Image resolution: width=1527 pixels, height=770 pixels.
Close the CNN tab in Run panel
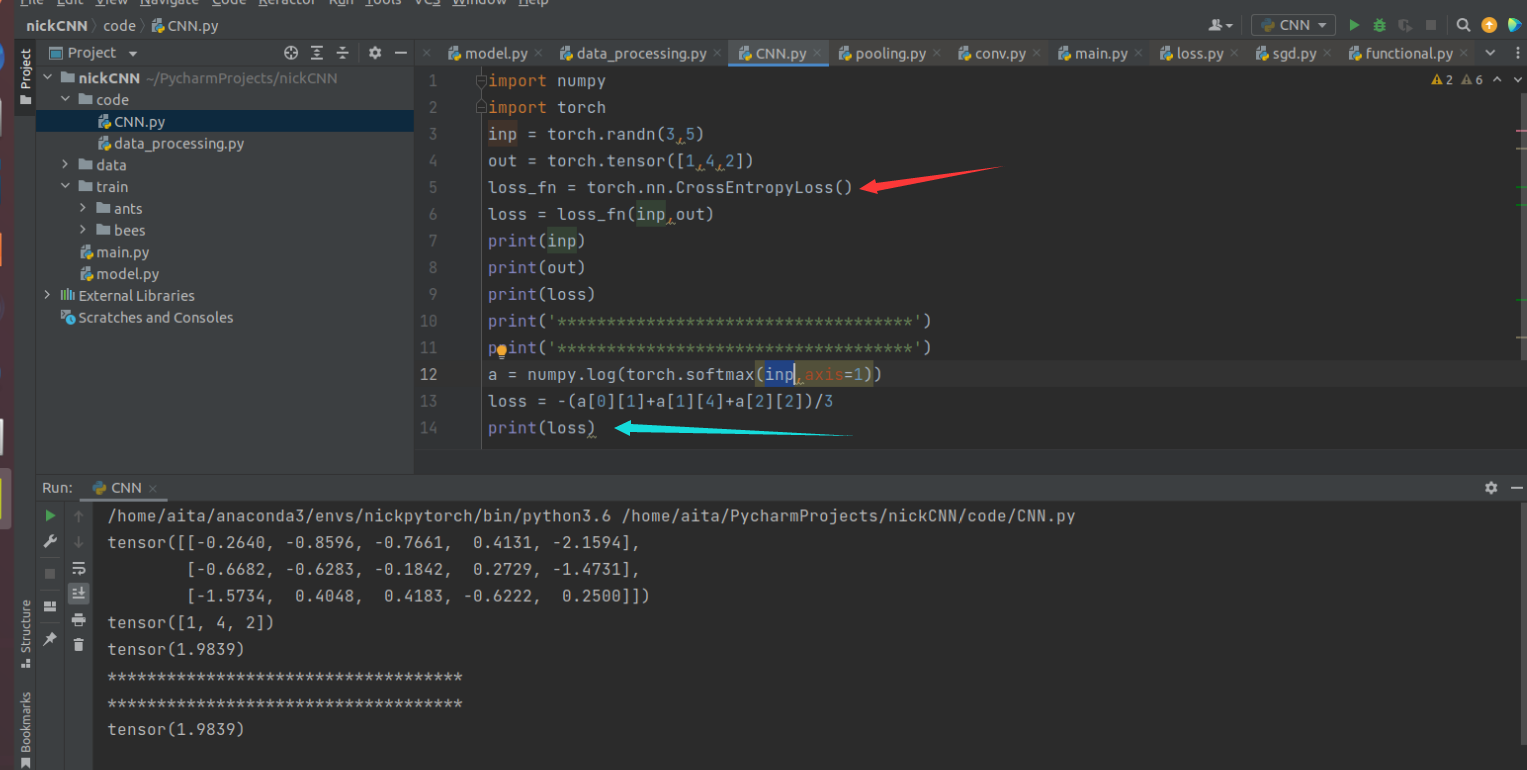154,489
